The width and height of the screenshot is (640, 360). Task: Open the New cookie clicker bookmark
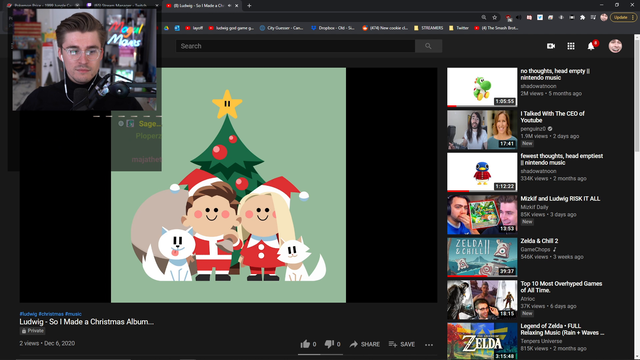tap(385, 28)
